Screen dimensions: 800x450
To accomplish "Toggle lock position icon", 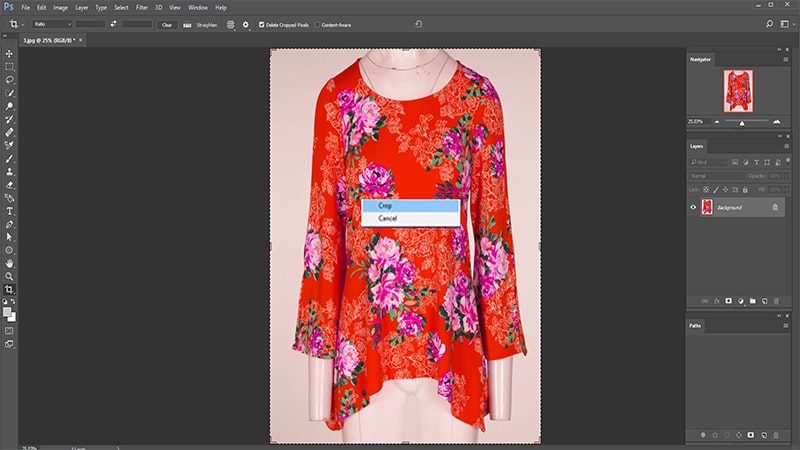I will pyautogui.click(x=726, y=190).
